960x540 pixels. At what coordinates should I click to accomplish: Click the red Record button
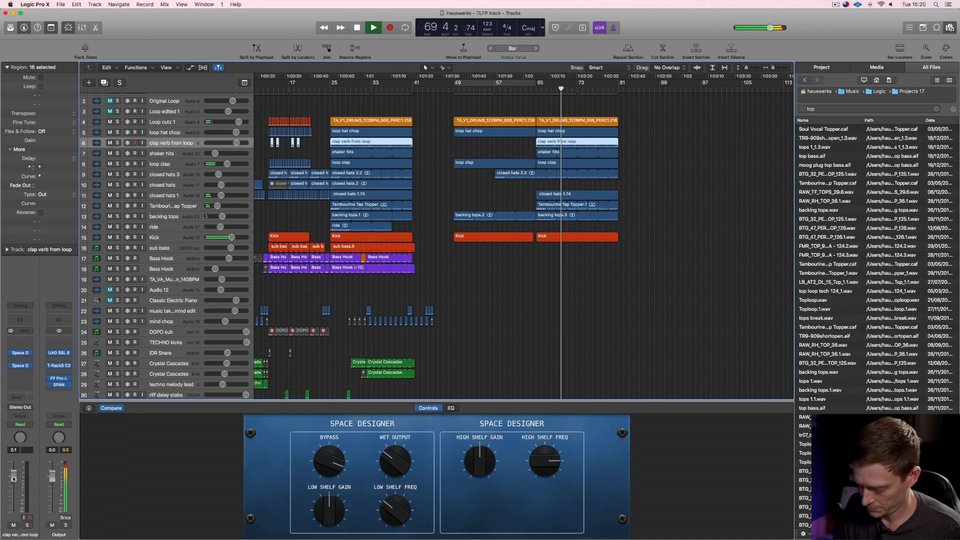389,28
